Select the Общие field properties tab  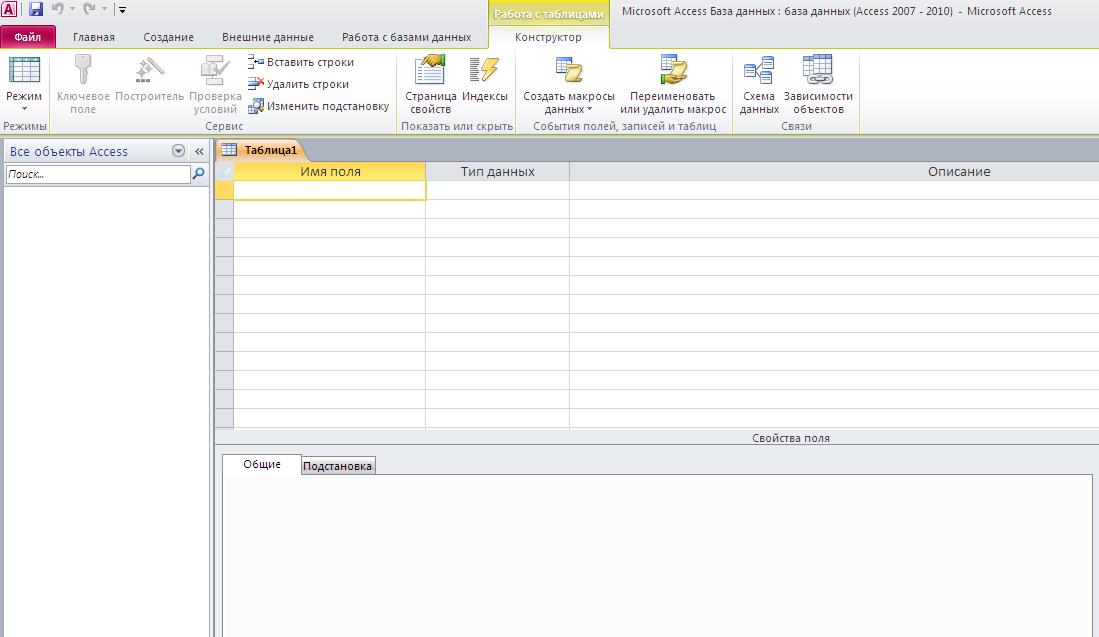point(262,465)
